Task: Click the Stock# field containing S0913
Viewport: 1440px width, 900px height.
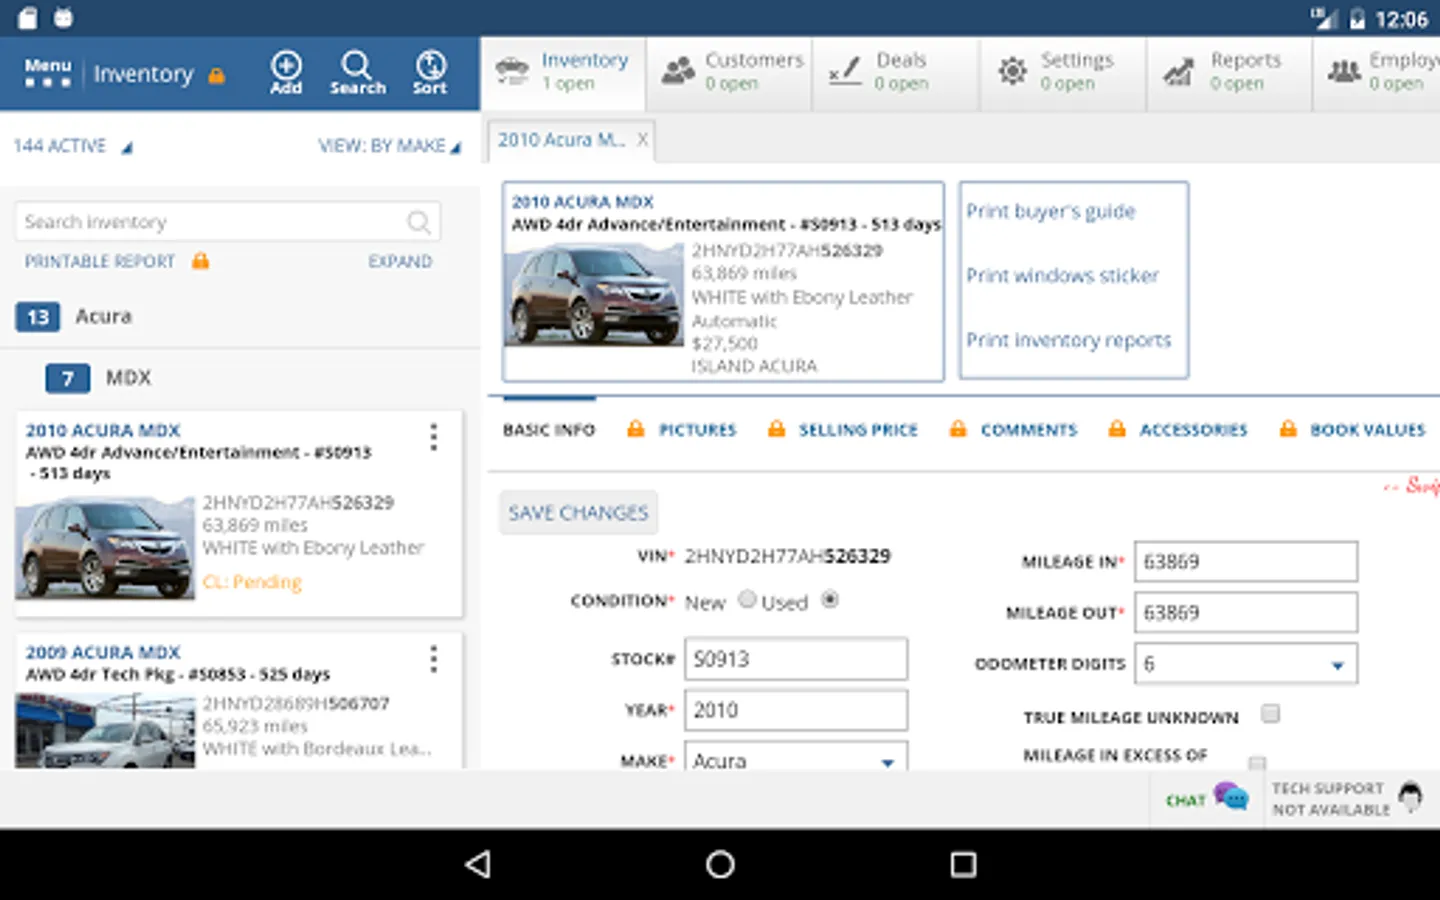Action: [x=796, y=659]
